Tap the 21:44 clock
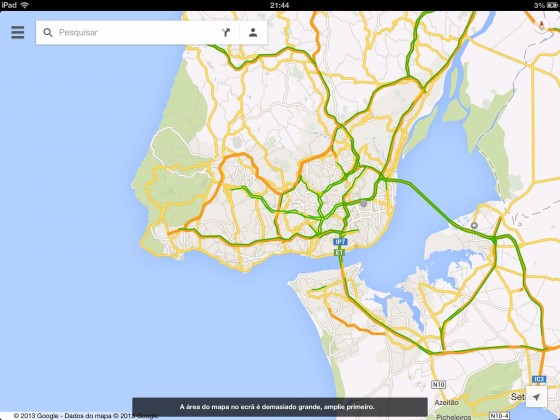Screen dimensions: 560x420 (x=280, y=5)
